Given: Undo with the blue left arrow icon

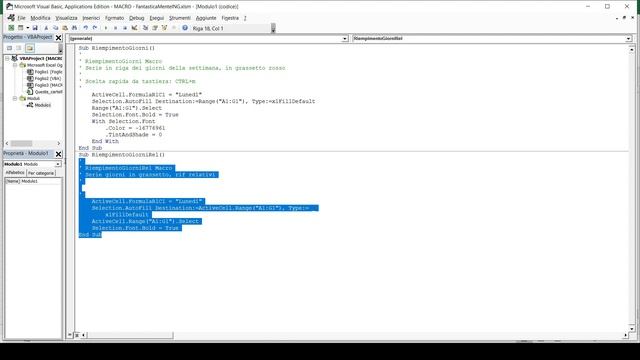Looking at the screenshot, I should coord(86,28).
